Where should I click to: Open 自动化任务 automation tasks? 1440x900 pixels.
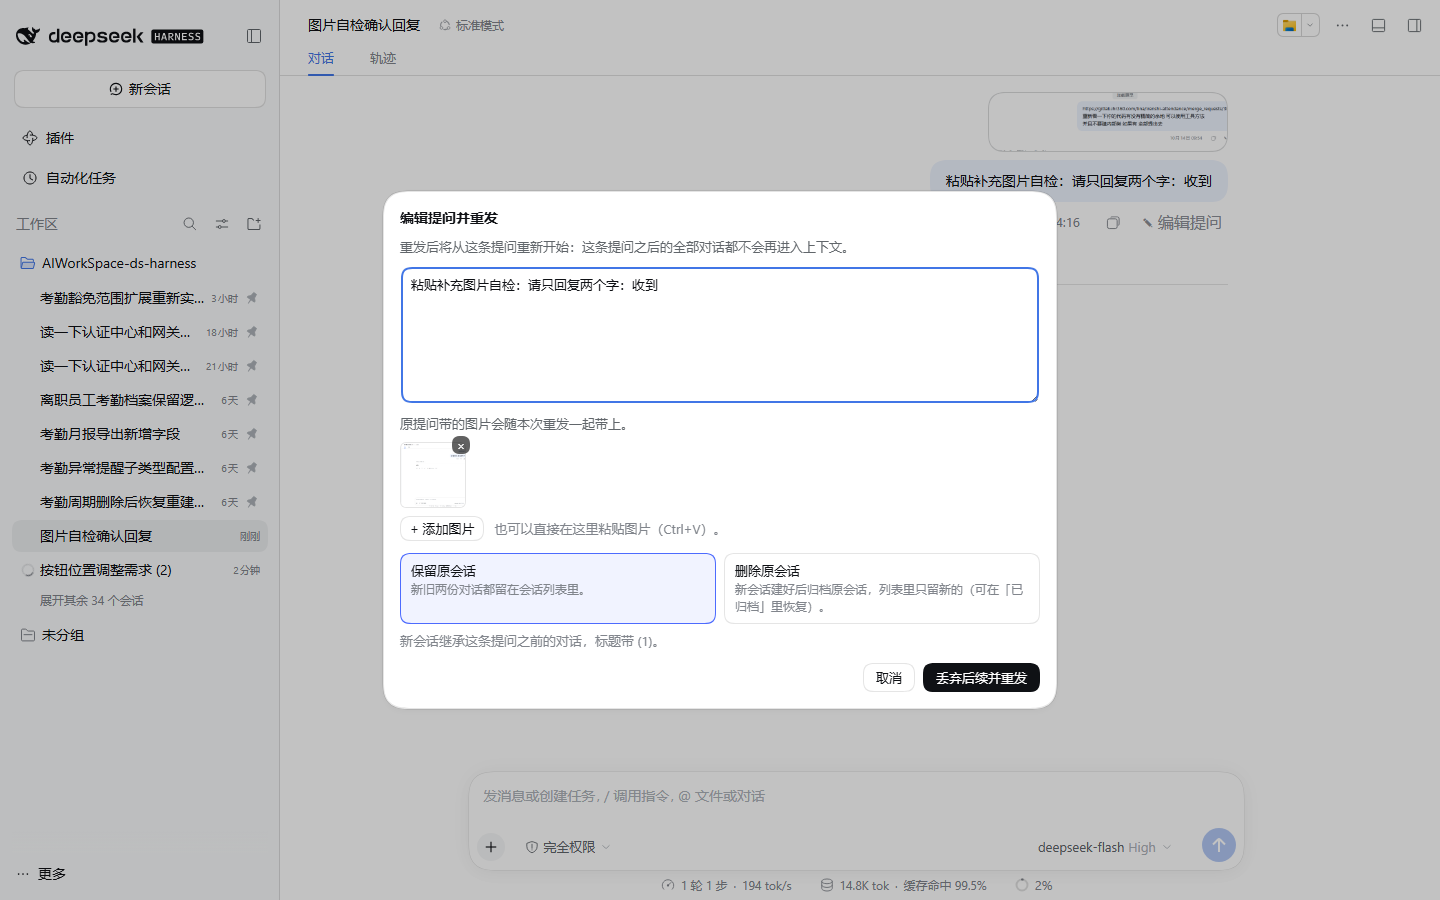tap(140, 178)
